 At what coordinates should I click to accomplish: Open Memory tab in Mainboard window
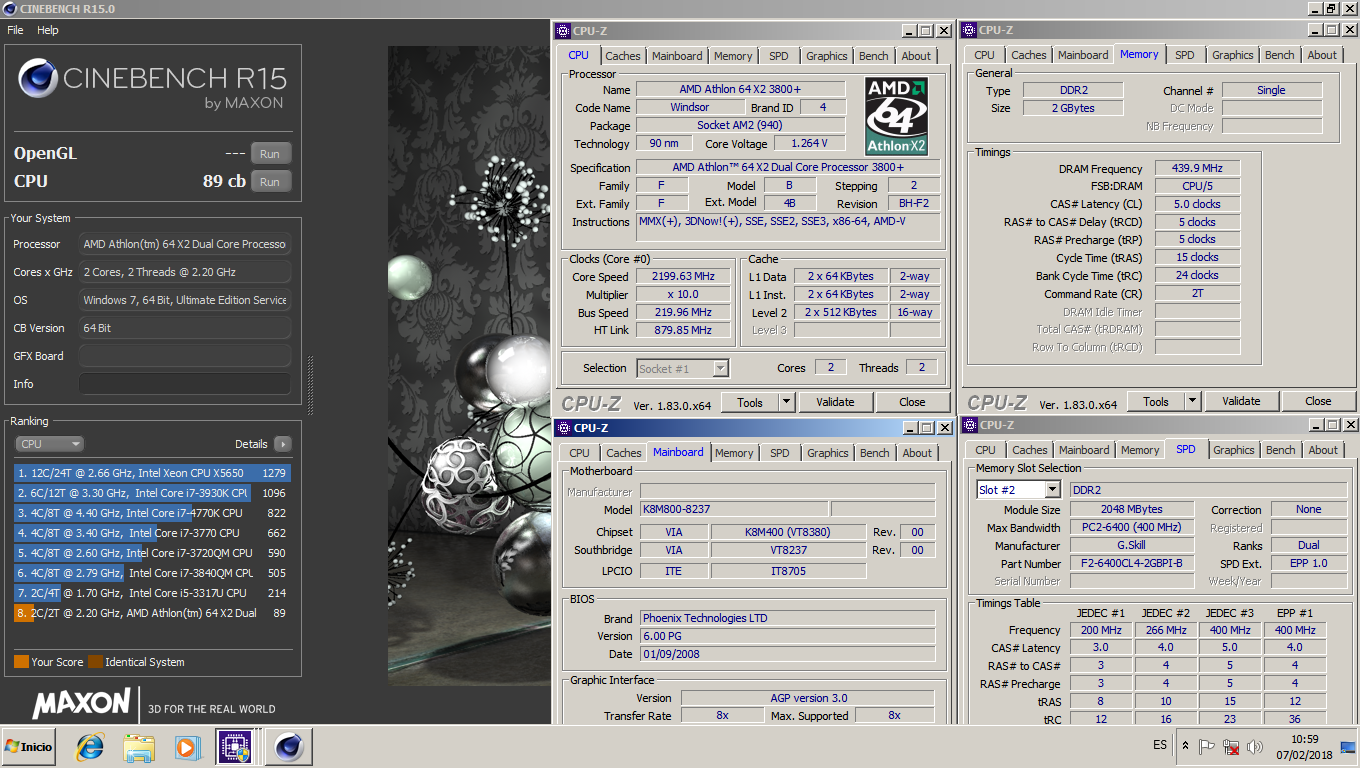734,453
